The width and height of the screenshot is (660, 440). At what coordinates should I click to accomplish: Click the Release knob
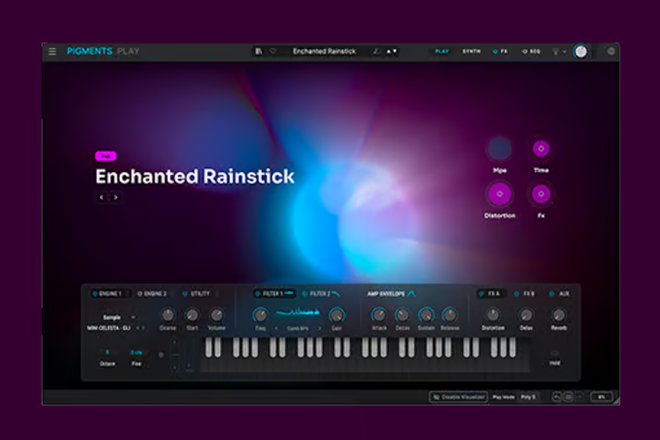450,315
